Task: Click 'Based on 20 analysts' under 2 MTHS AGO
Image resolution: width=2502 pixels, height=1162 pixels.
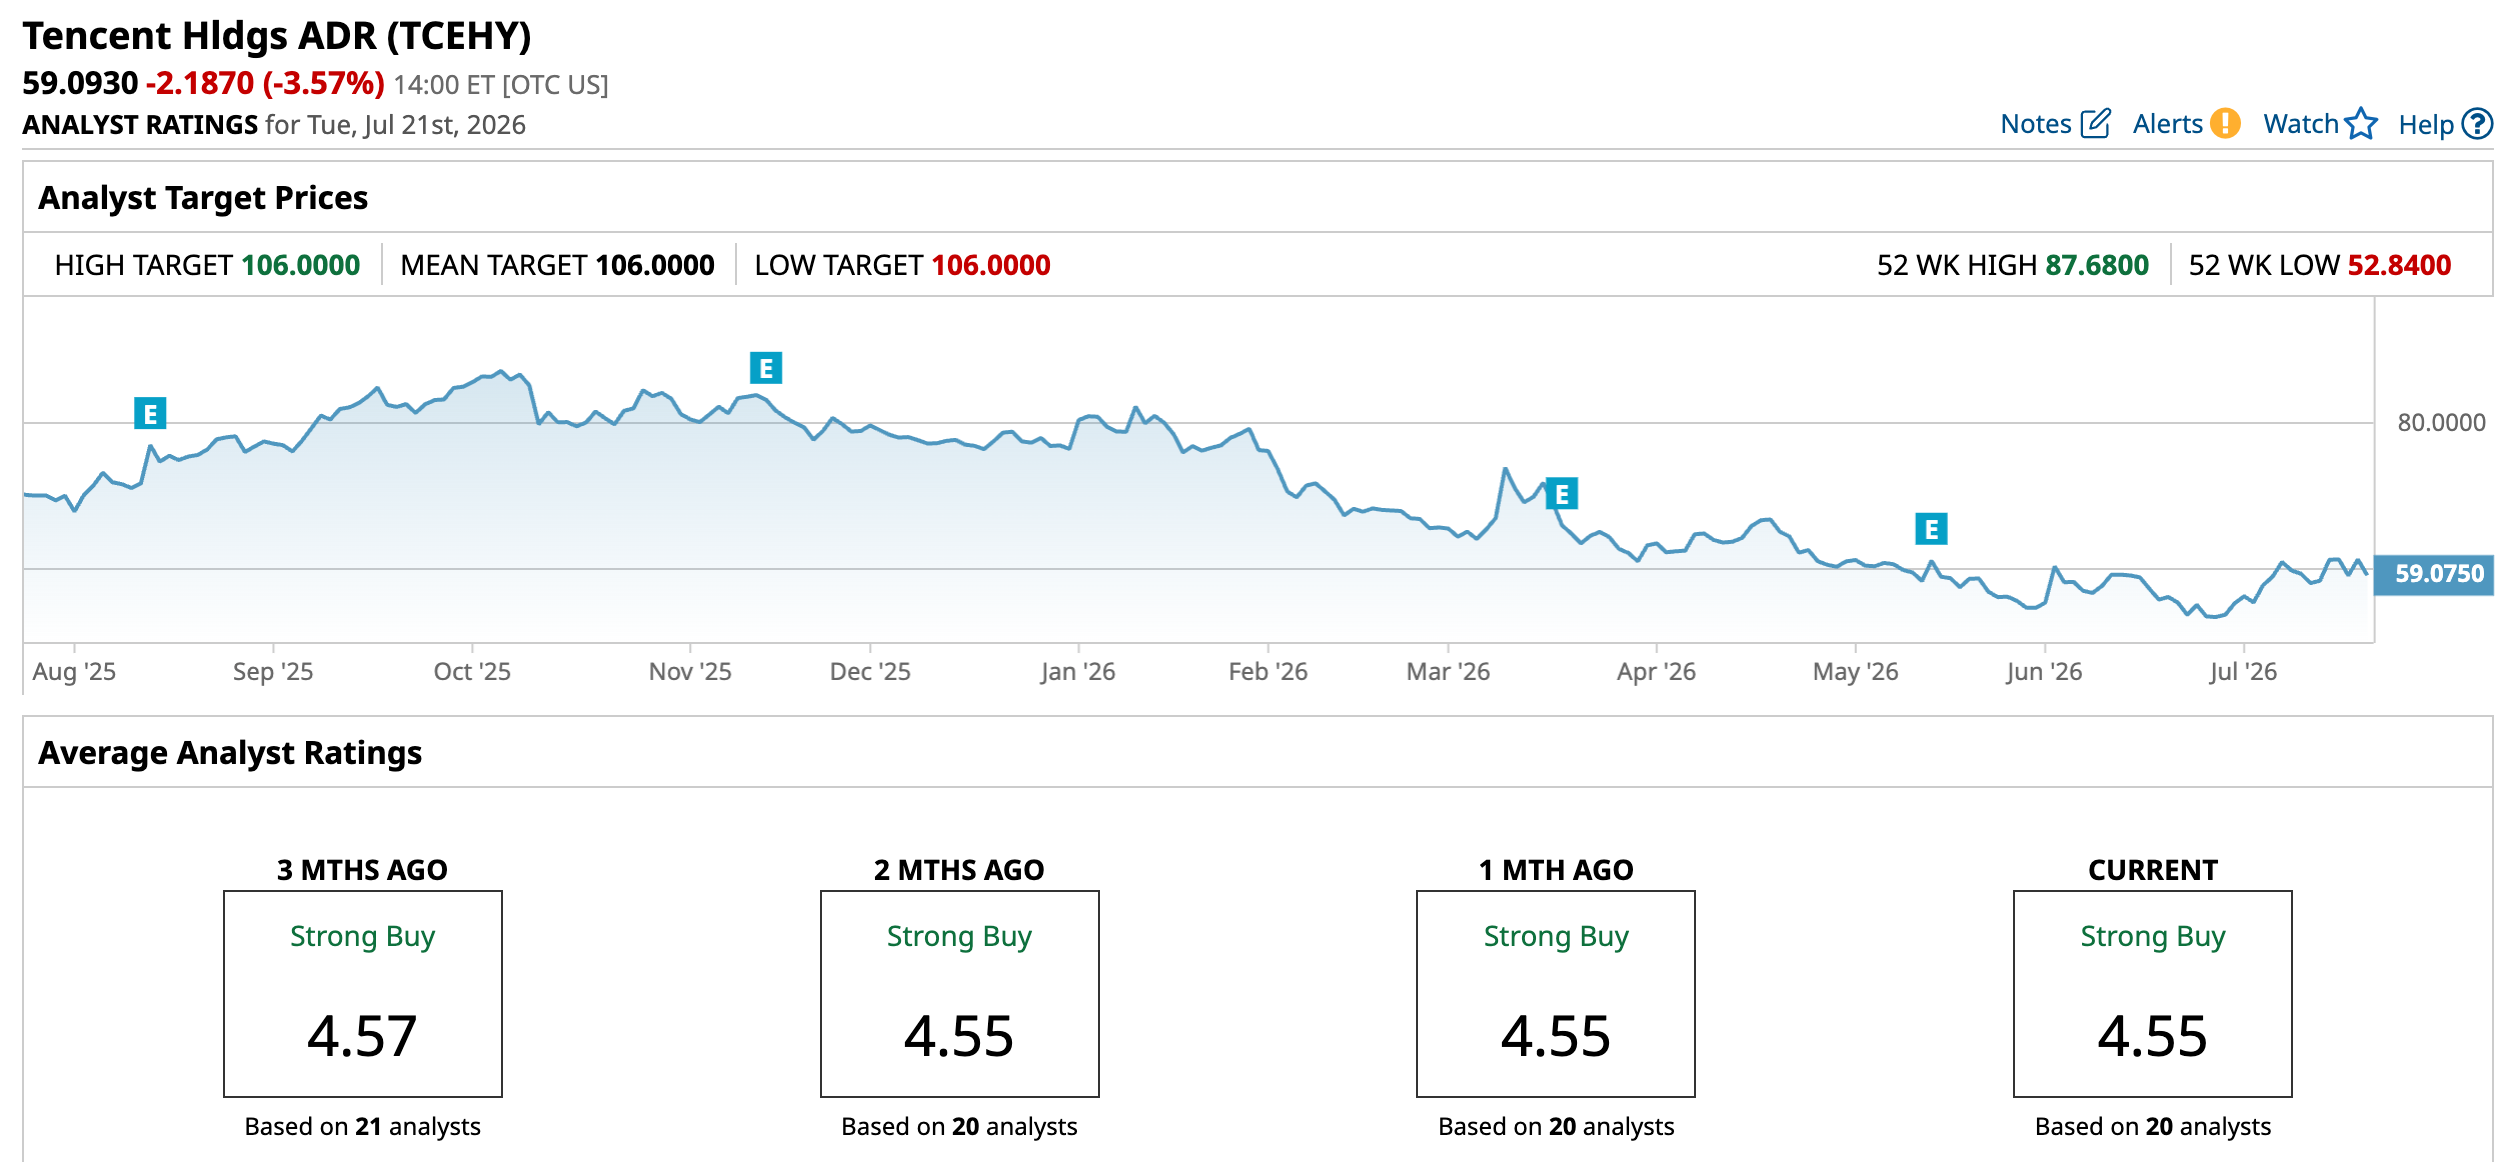Action: 959,1127
